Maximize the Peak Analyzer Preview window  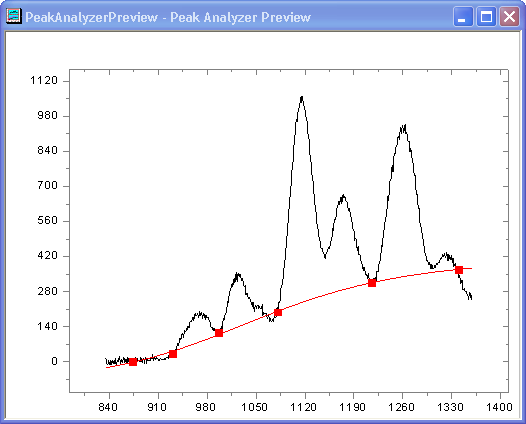point(486,16)
